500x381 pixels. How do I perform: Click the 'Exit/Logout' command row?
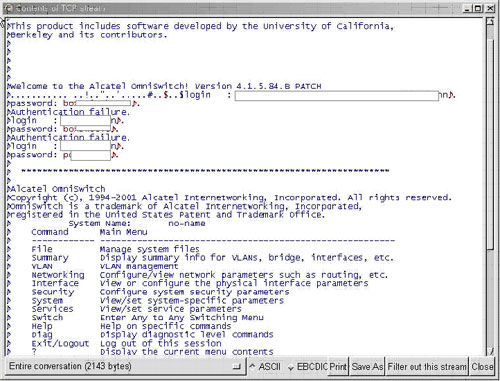tap(126, 343)
